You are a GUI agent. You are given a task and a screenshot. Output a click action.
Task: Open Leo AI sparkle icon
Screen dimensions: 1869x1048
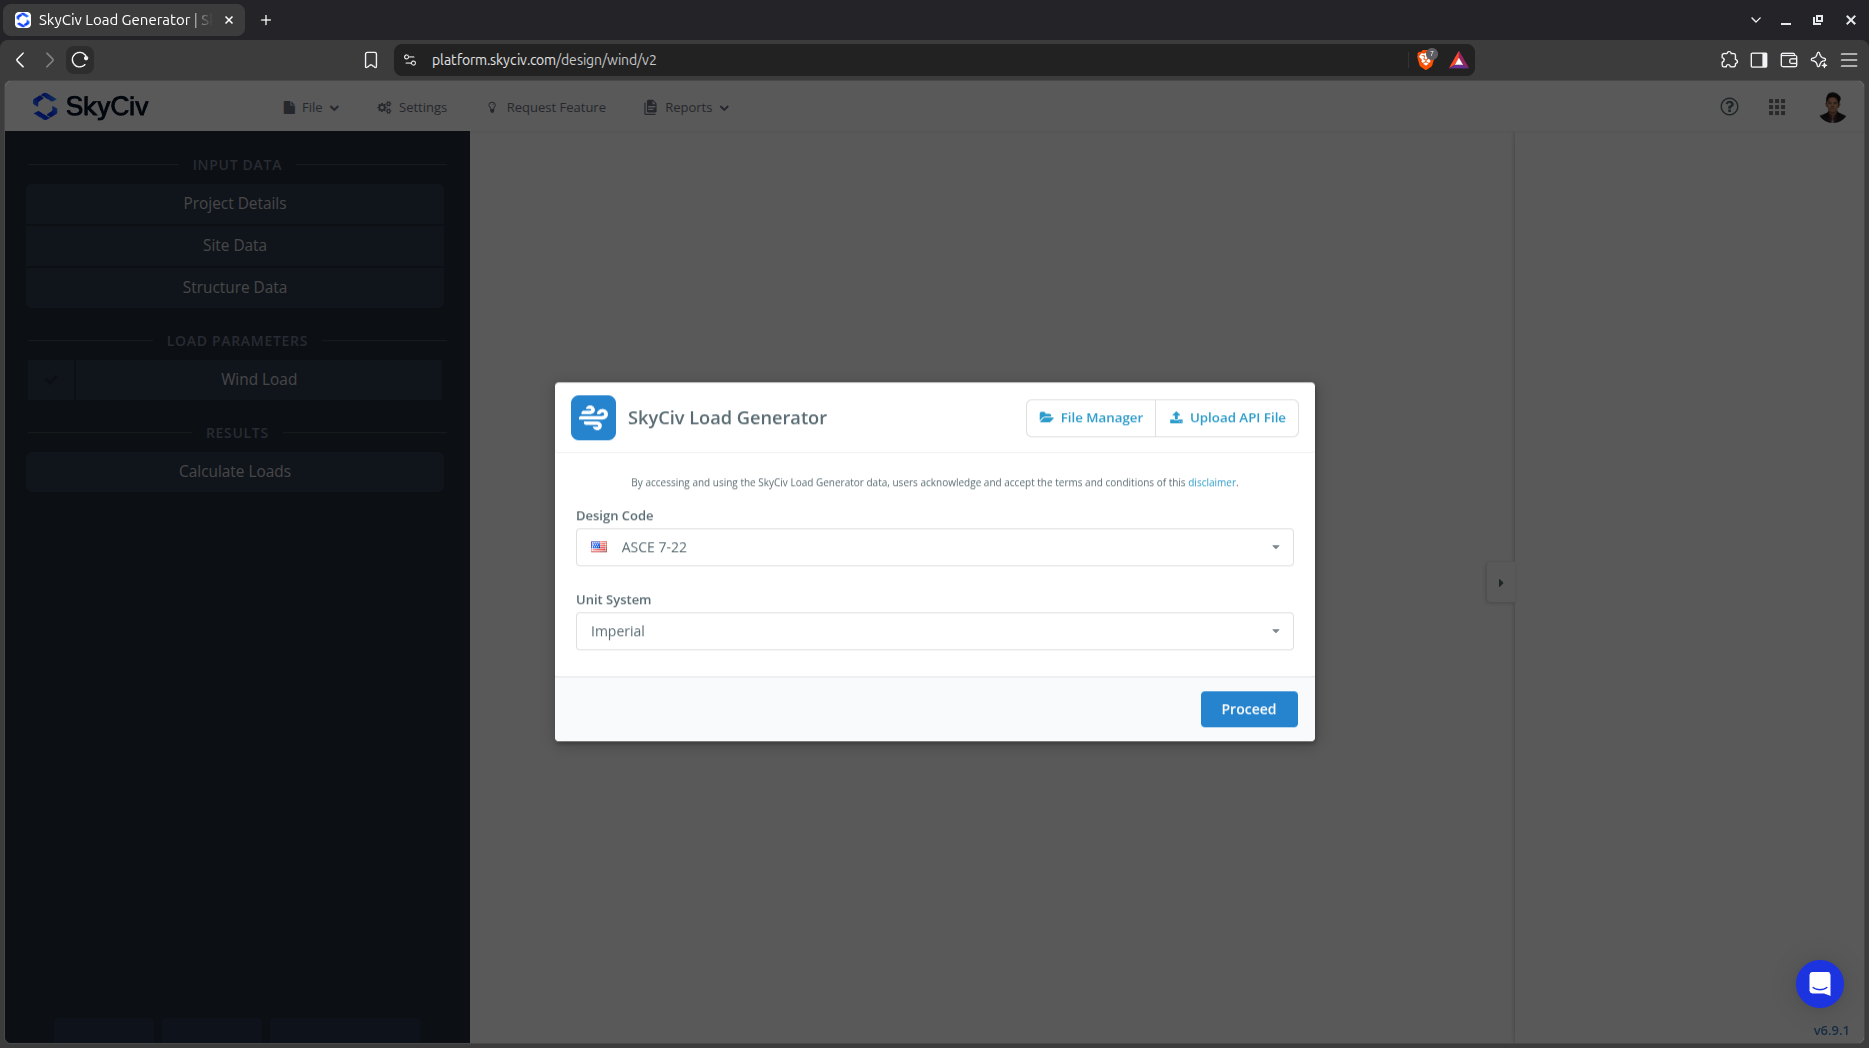coord(1819,60)
